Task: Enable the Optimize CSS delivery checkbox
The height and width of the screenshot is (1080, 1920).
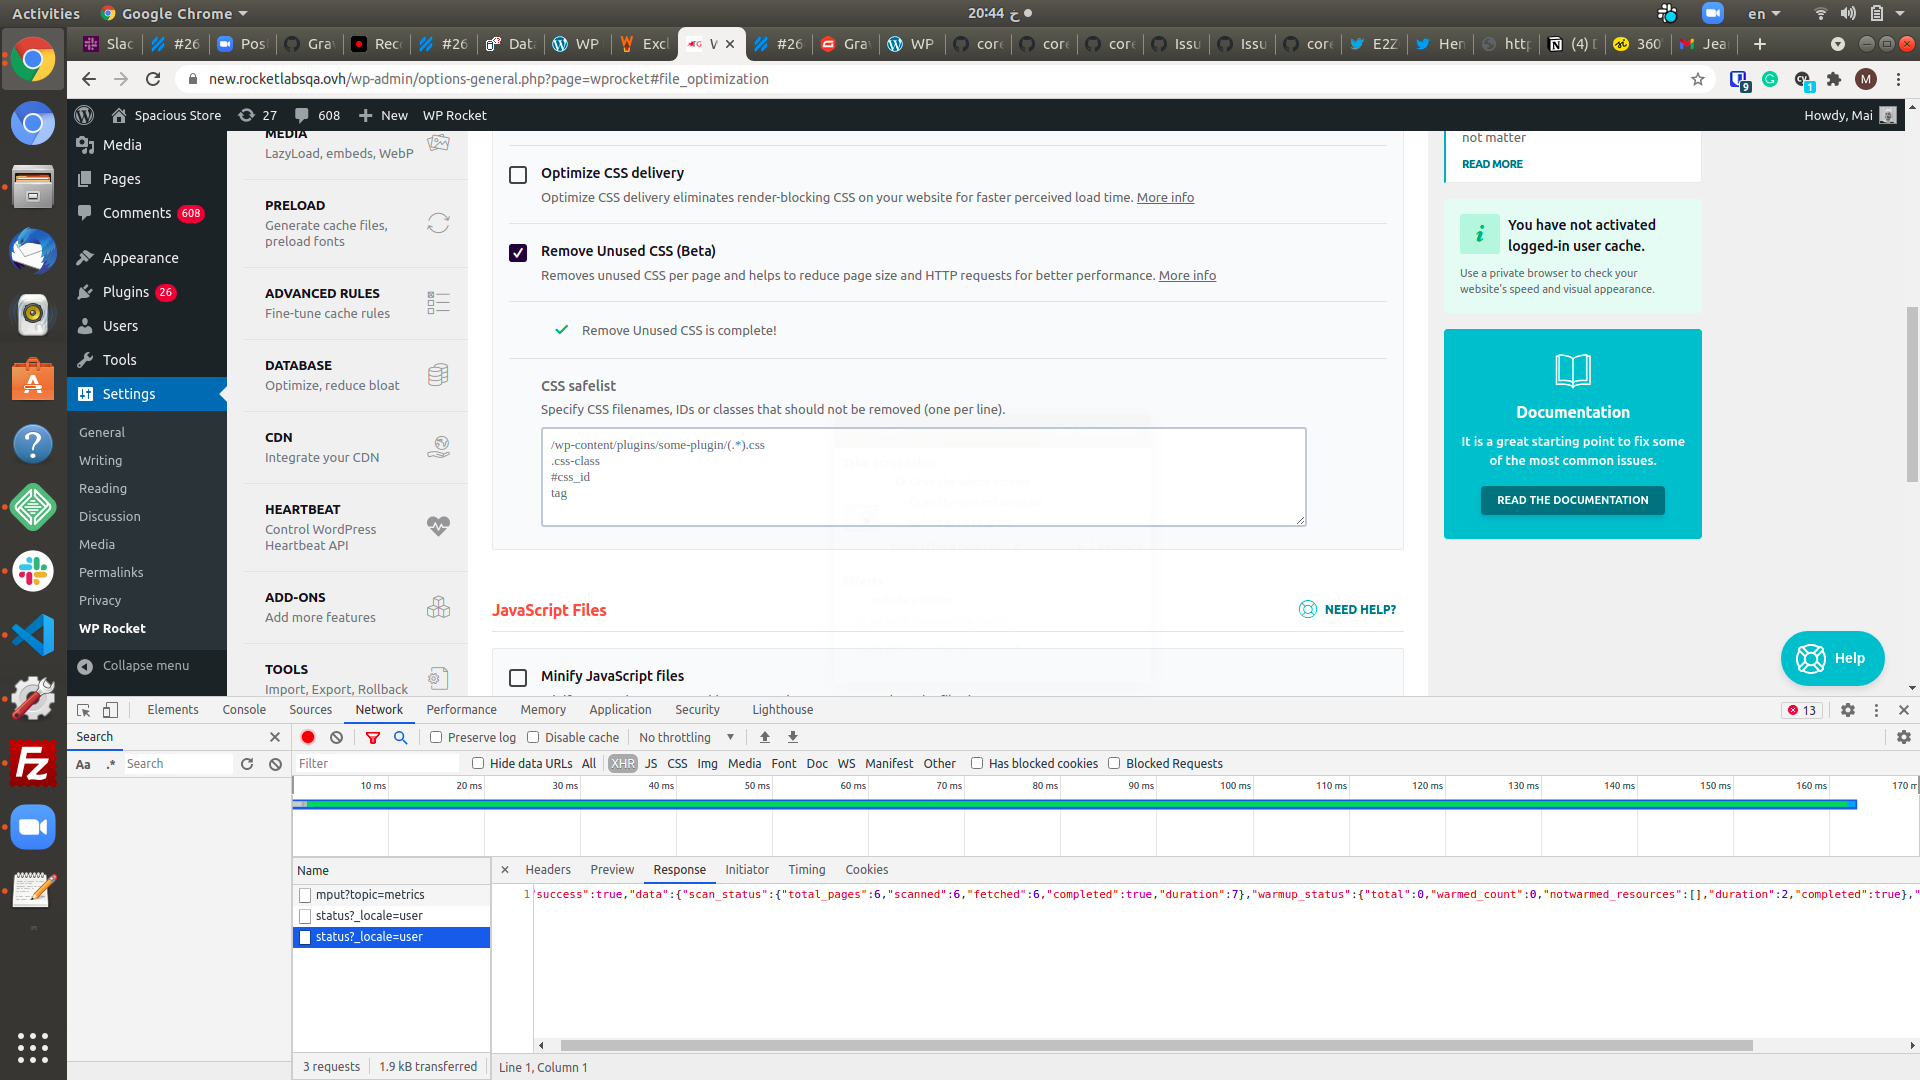Action: [518, 175]
